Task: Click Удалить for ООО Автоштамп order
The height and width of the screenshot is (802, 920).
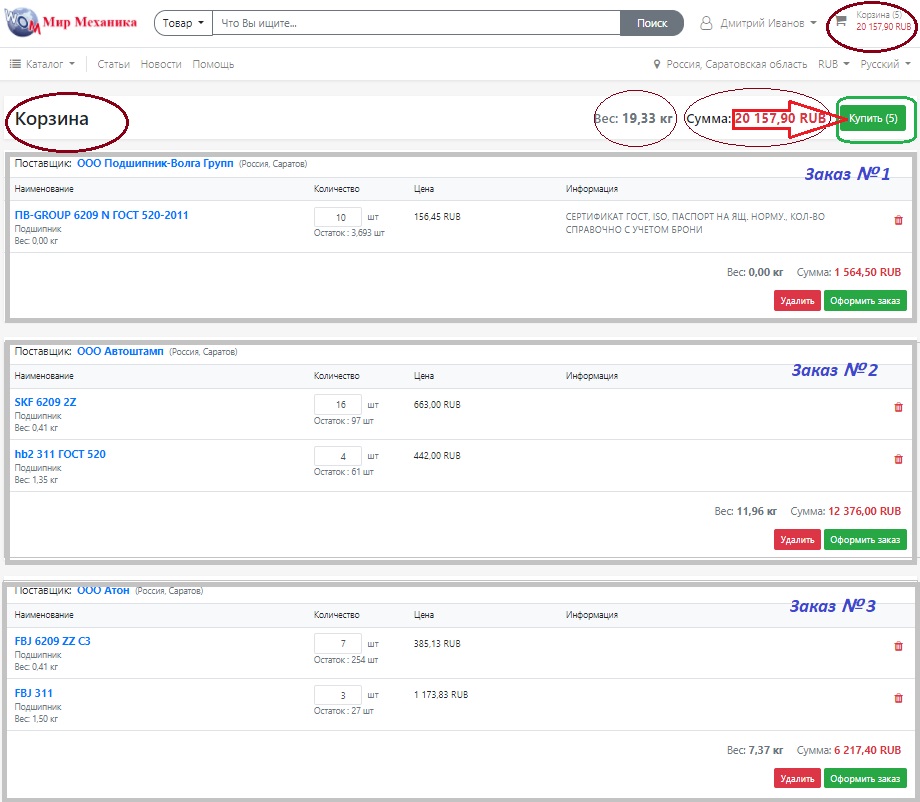Action: (797, 539)
